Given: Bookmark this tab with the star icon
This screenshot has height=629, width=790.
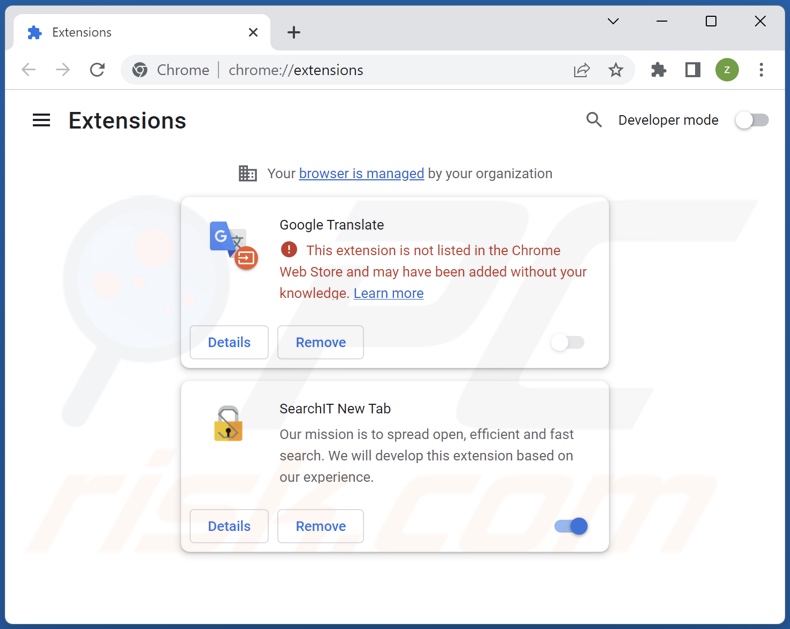Looking at the screenshot, I should click(x=616, y=70).
